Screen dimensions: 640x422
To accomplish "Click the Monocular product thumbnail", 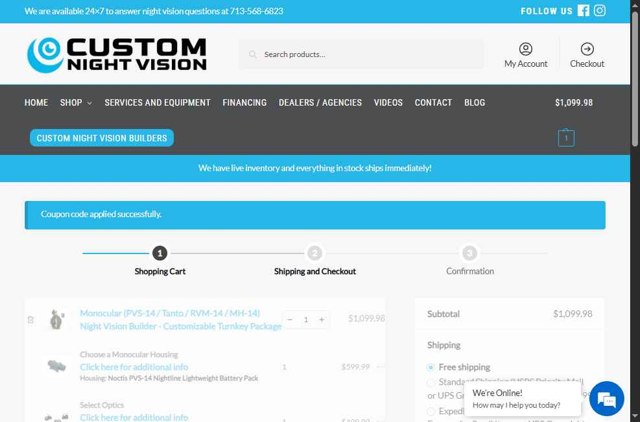I will (57, 320).
